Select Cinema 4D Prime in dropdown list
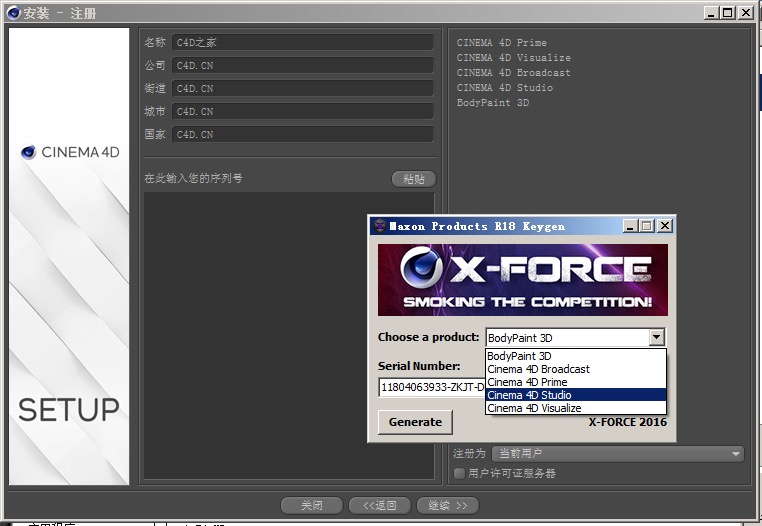This screenshot has width=762, height=526. [576, 382]
